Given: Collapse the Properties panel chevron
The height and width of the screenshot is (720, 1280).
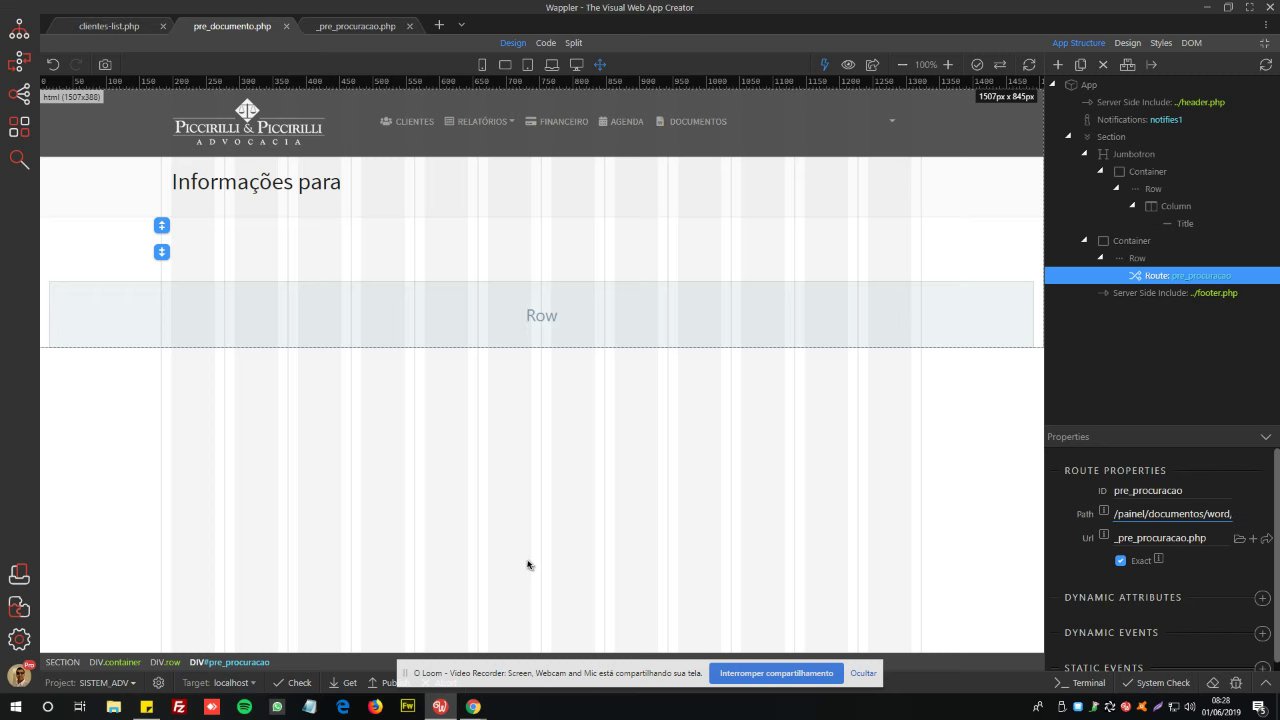Looking at the screenshot, I should (x=1266, y=437).
